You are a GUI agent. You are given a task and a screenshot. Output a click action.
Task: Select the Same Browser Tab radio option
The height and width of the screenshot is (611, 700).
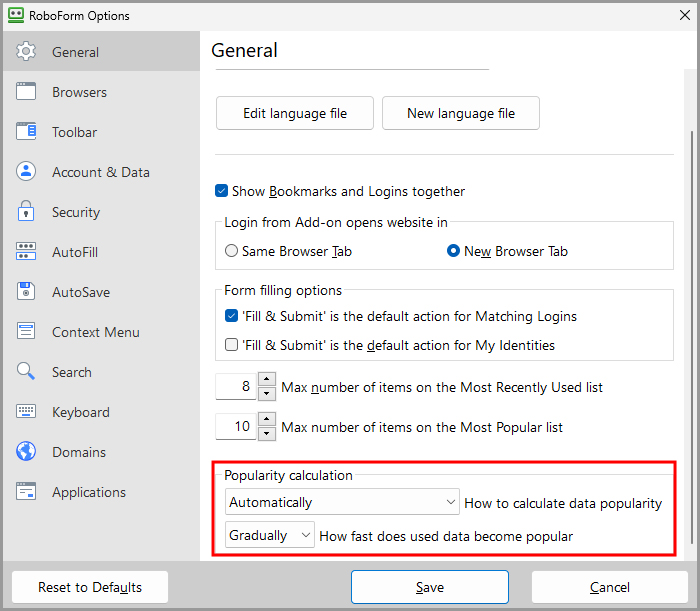coord(231,251)
